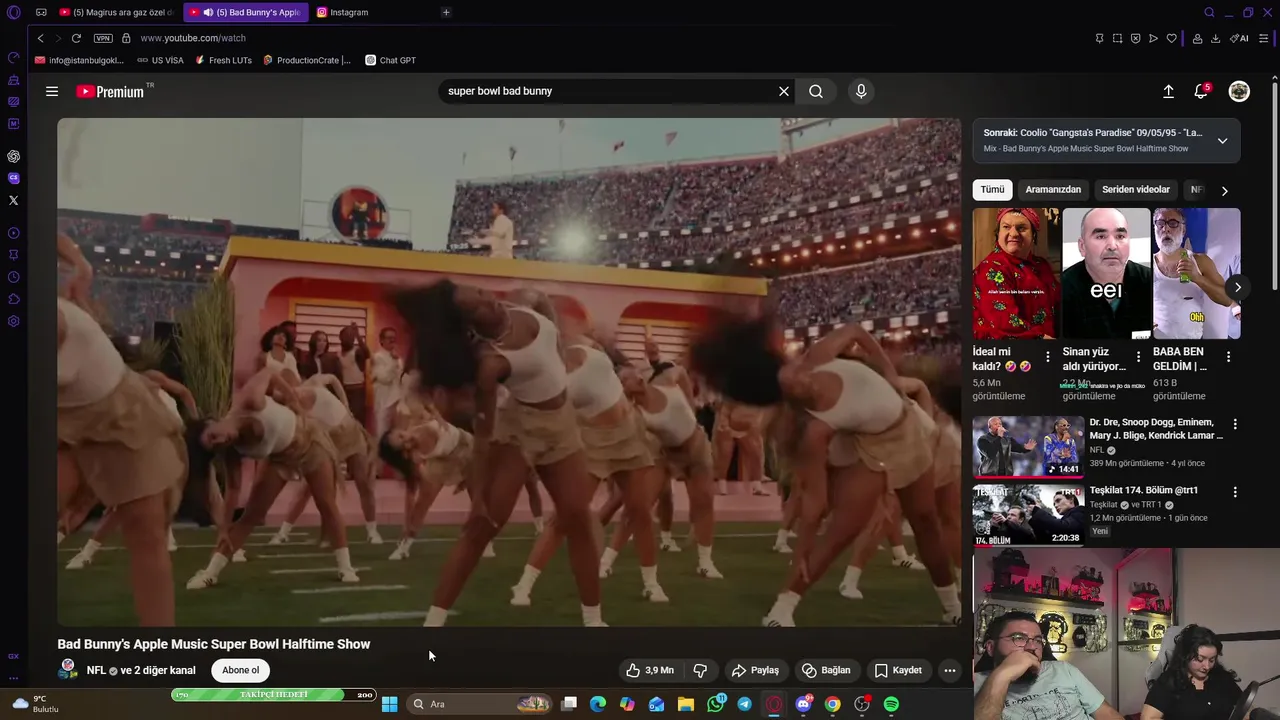Viewport: 1280px width, 720px height.
Task: Open the YouTube account avatar menu
Action: pos(1239,91)
